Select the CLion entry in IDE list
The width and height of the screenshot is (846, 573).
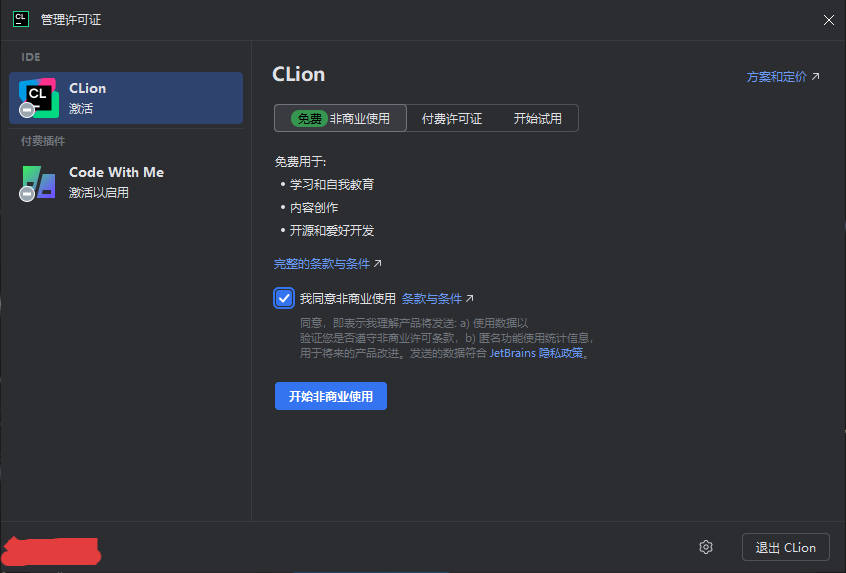[126, 98]
